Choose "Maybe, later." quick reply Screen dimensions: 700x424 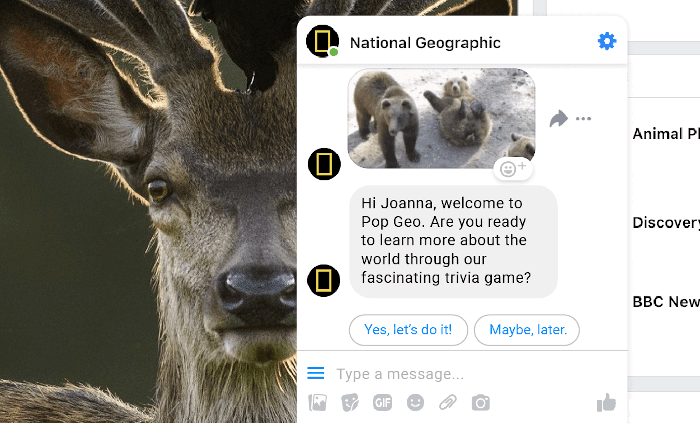(x=527, y=330)
